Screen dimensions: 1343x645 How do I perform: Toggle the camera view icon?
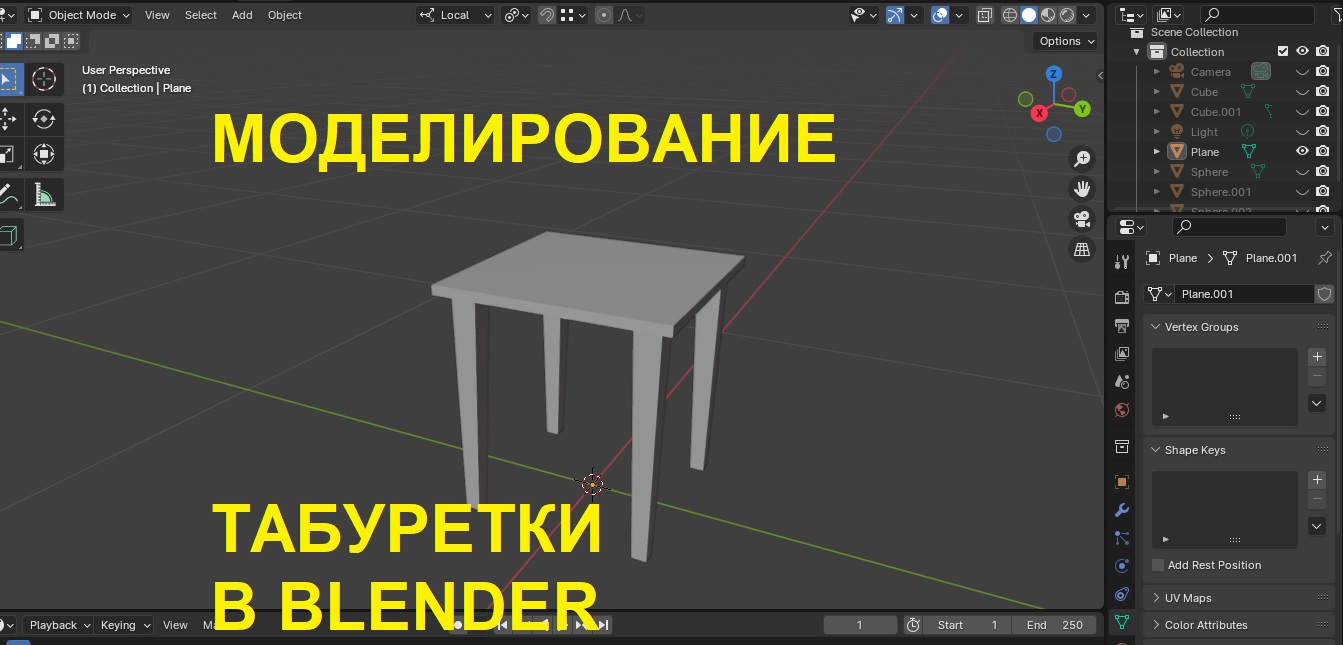[1082, 219]
